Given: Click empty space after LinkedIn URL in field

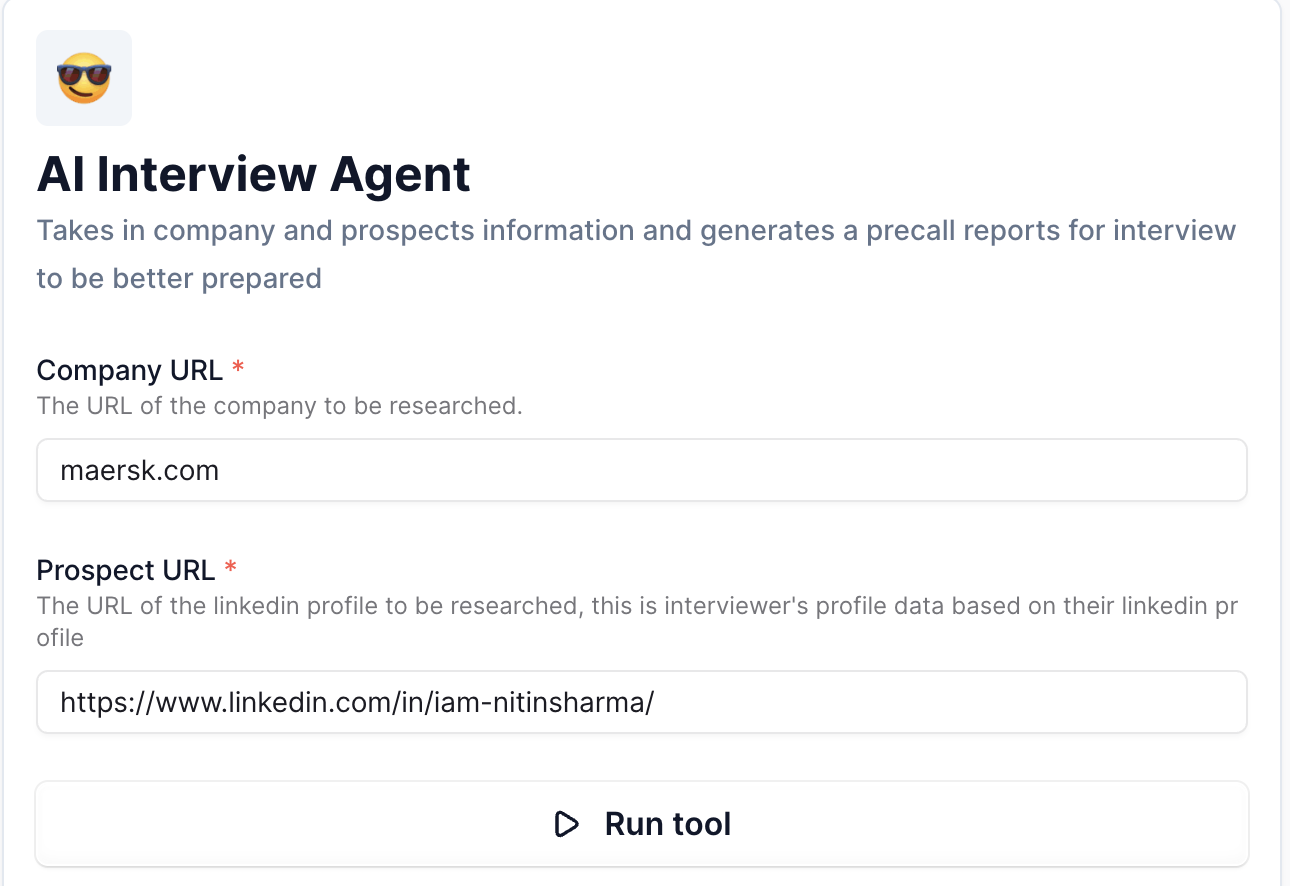Looking at the screenshot, I should click(950, 702).
